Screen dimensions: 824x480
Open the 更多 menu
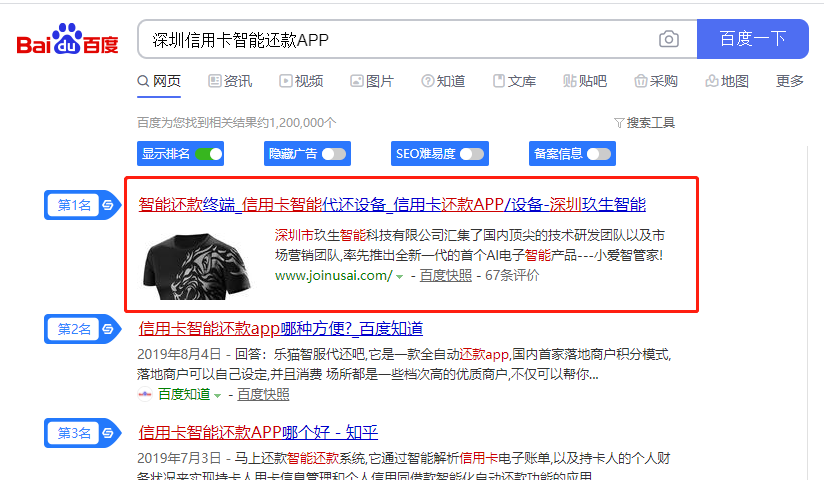790,81
